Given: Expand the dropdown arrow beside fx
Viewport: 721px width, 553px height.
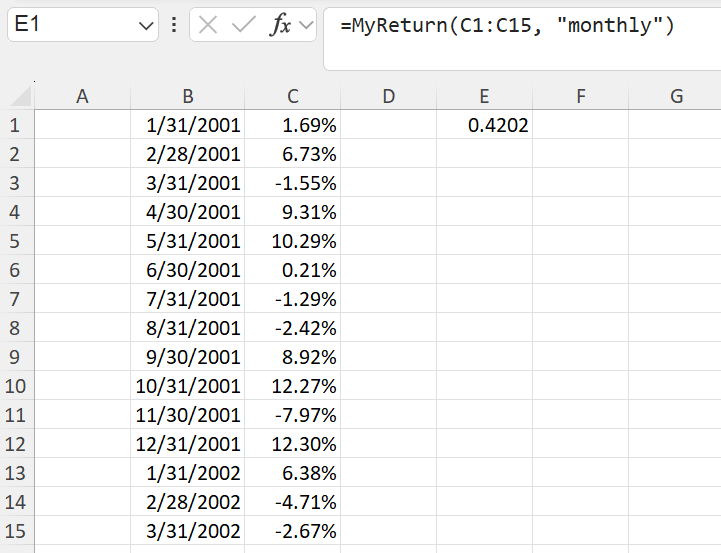Looking at the screenshot, I should pos(305,26).
